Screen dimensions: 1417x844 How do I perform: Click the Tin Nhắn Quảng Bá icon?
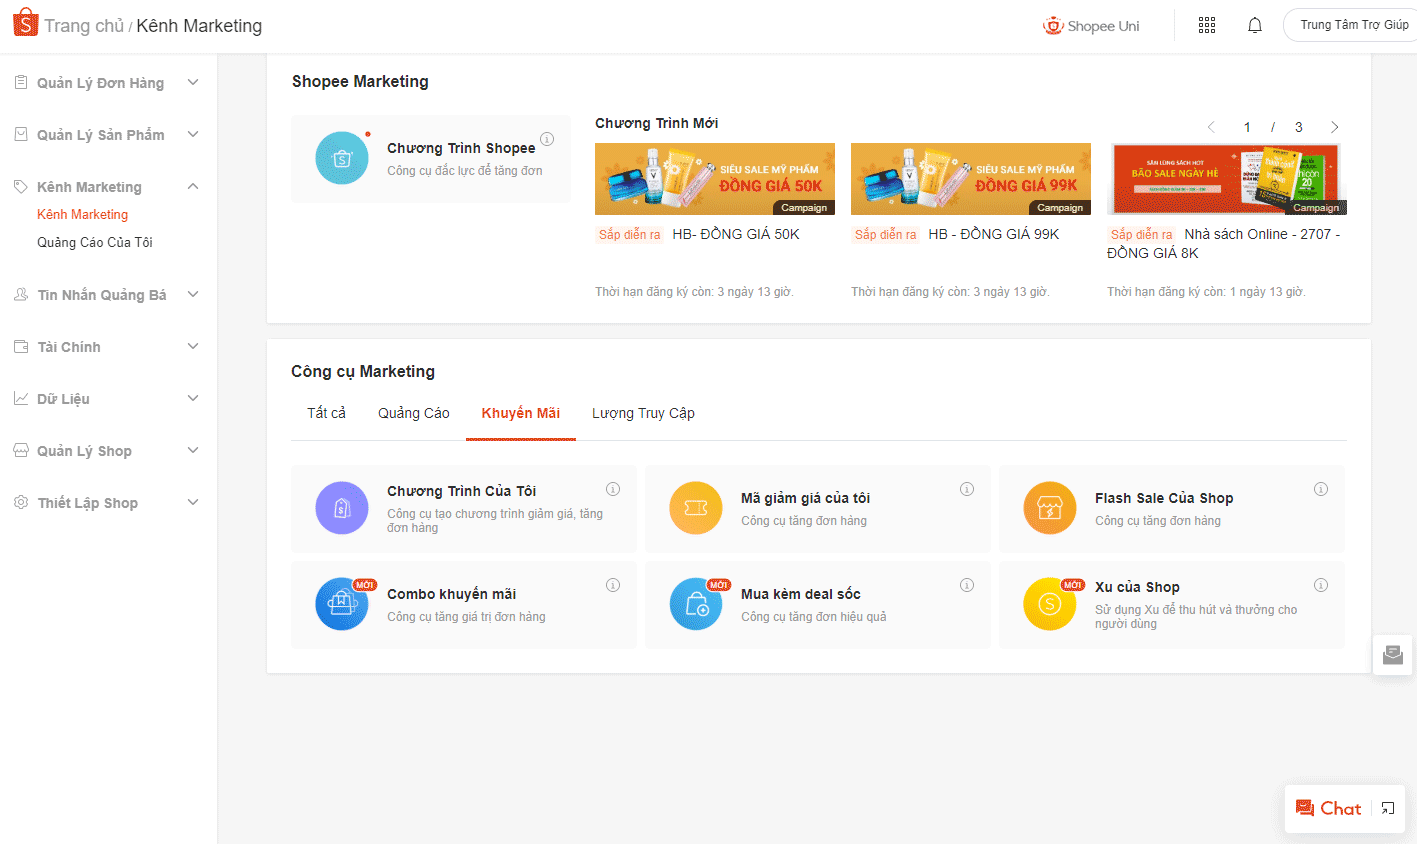[21, 294]
